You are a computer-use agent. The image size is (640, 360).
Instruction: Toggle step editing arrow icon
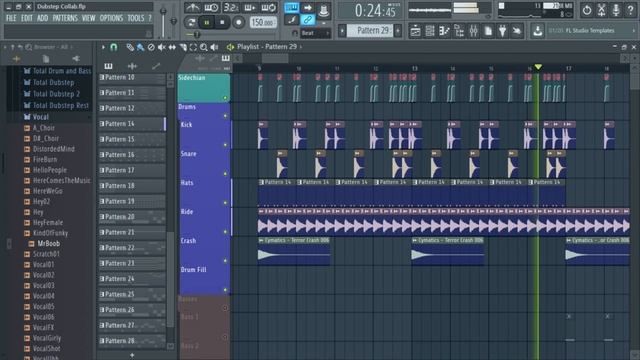coord(307,7)
